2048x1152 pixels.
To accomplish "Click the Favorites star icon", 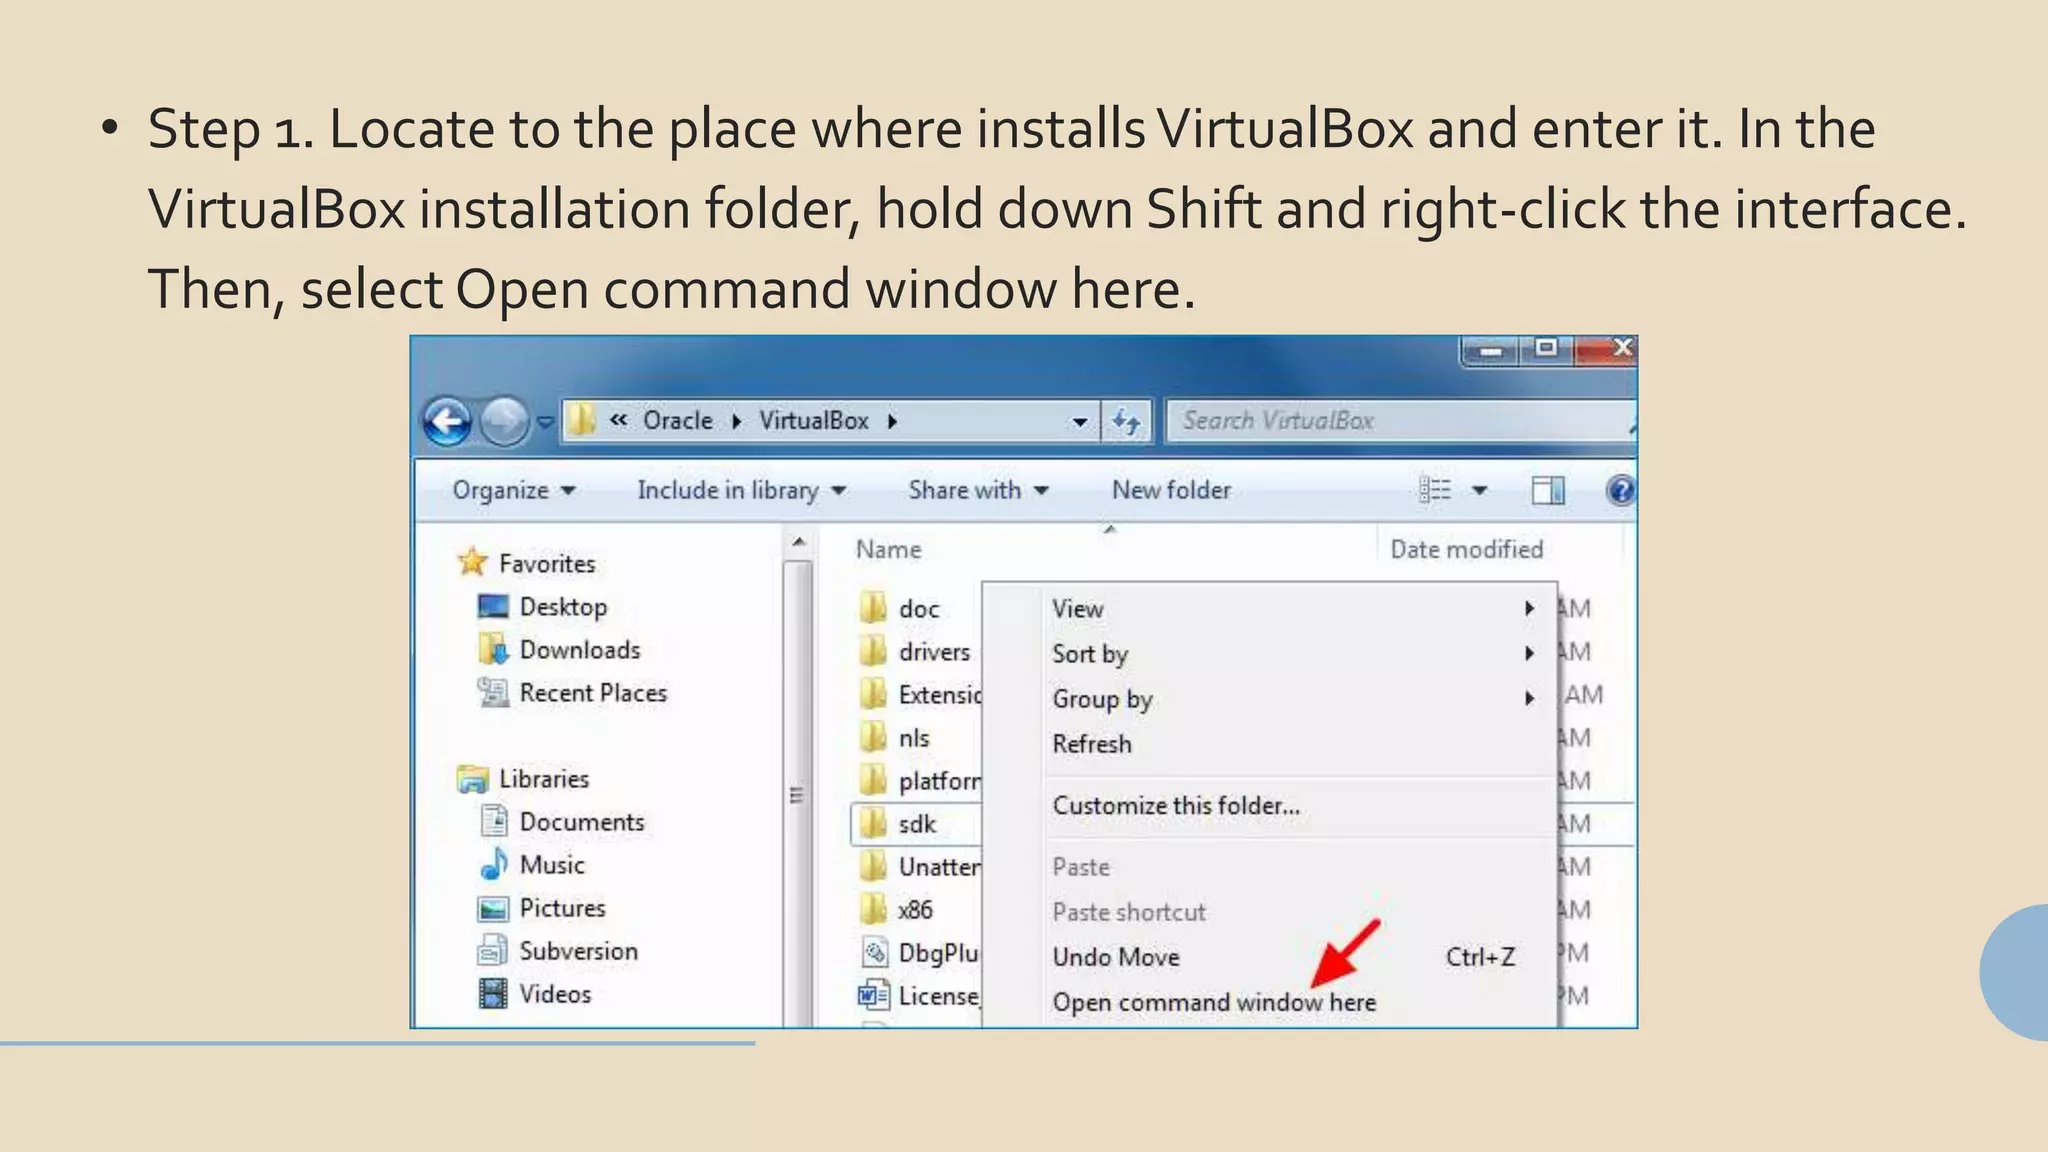I will tap(472, 562).
